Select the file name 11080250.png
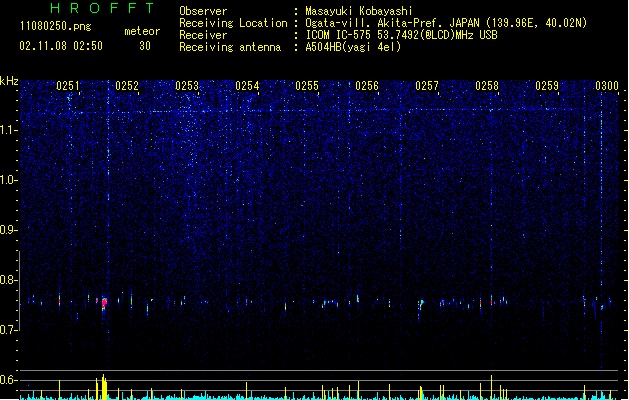Screen dimensions: 629x400 click(55, 26)
